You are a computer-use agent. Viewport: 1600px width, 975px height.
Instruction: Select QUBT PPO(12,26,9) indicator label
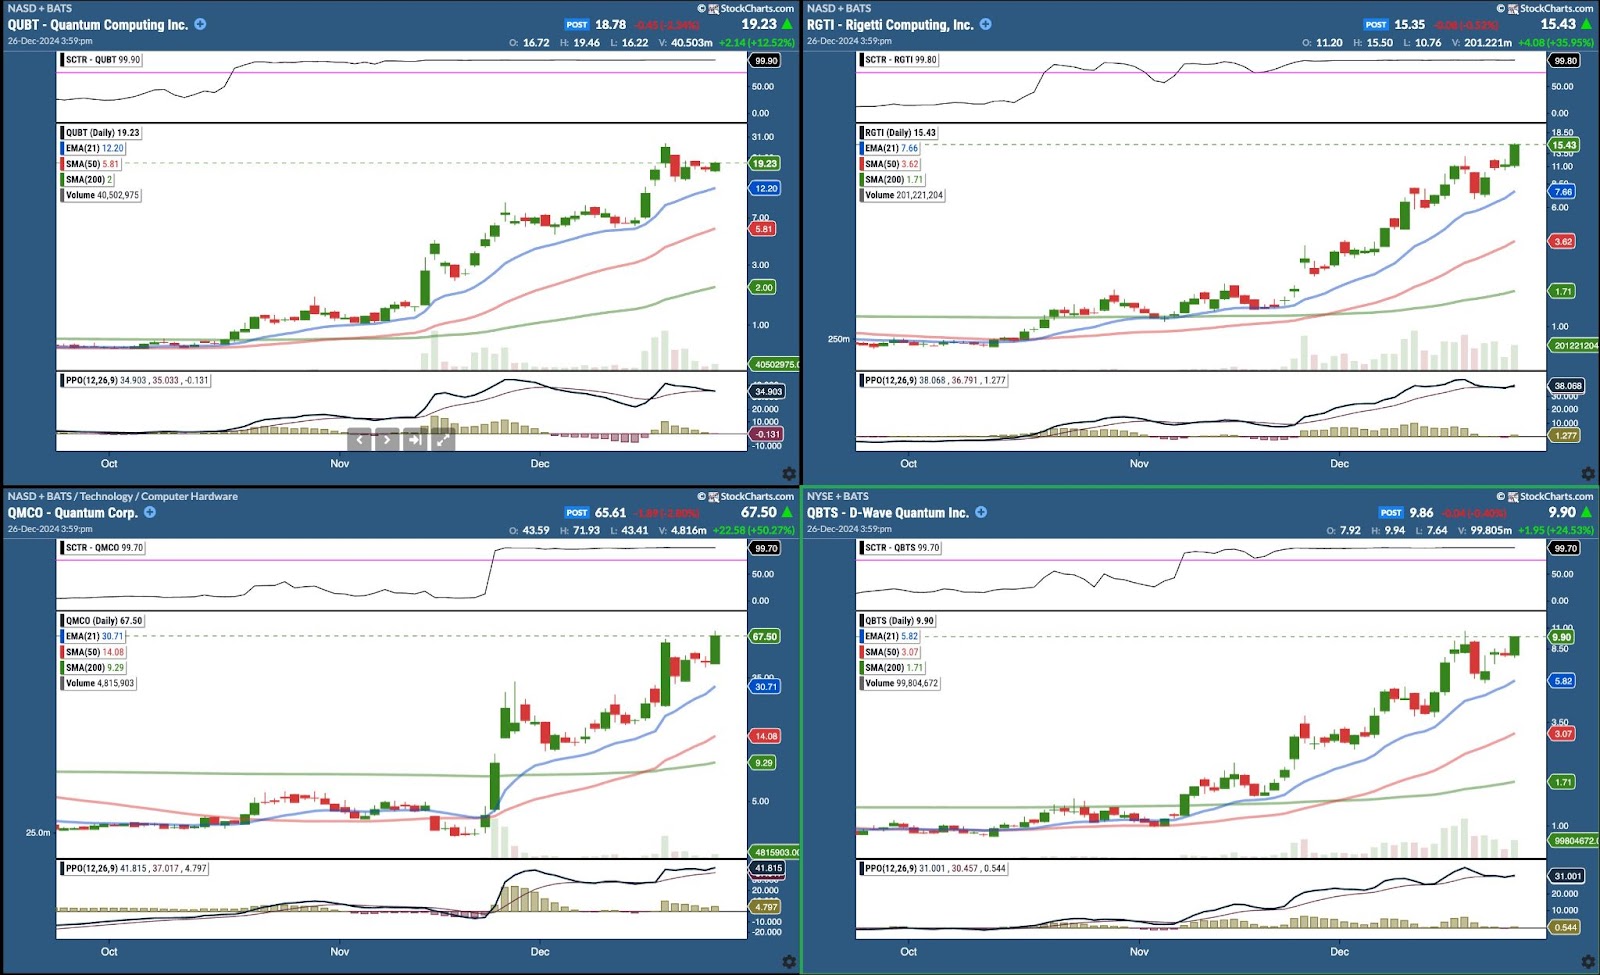tap(137, 380)
